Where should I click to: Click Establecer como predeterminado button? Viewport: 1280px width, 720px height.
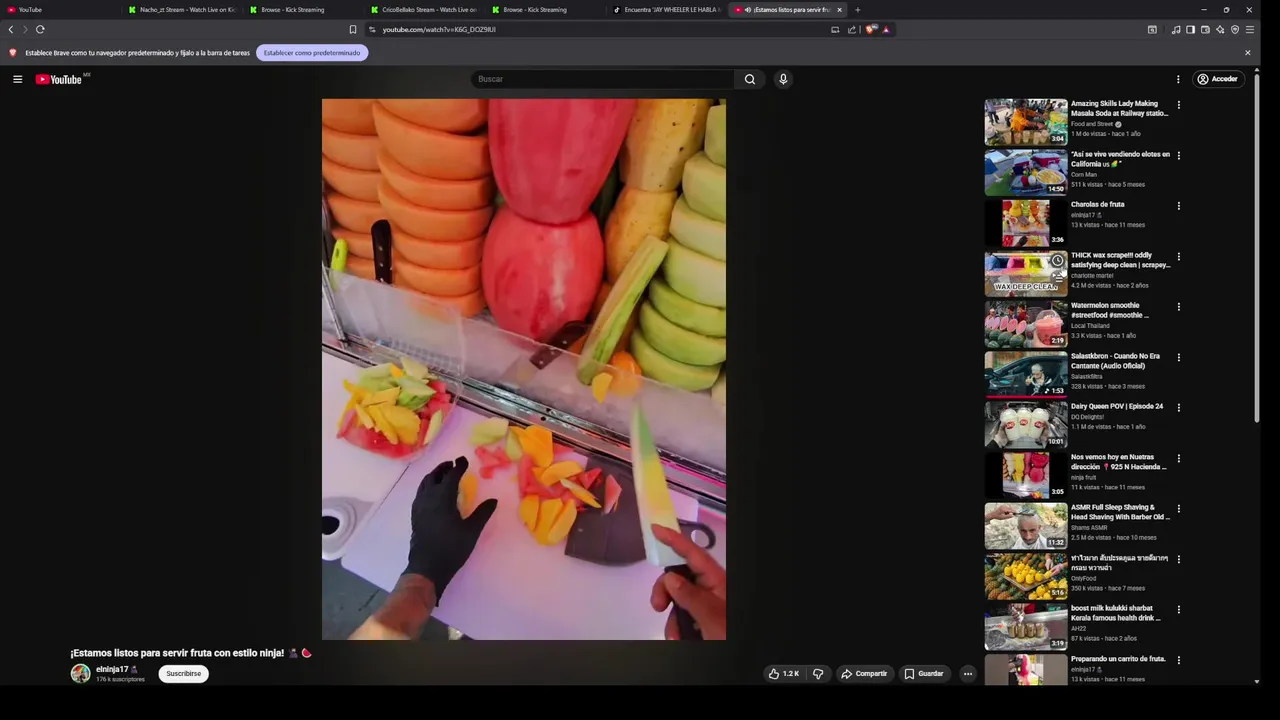point(312,53)
